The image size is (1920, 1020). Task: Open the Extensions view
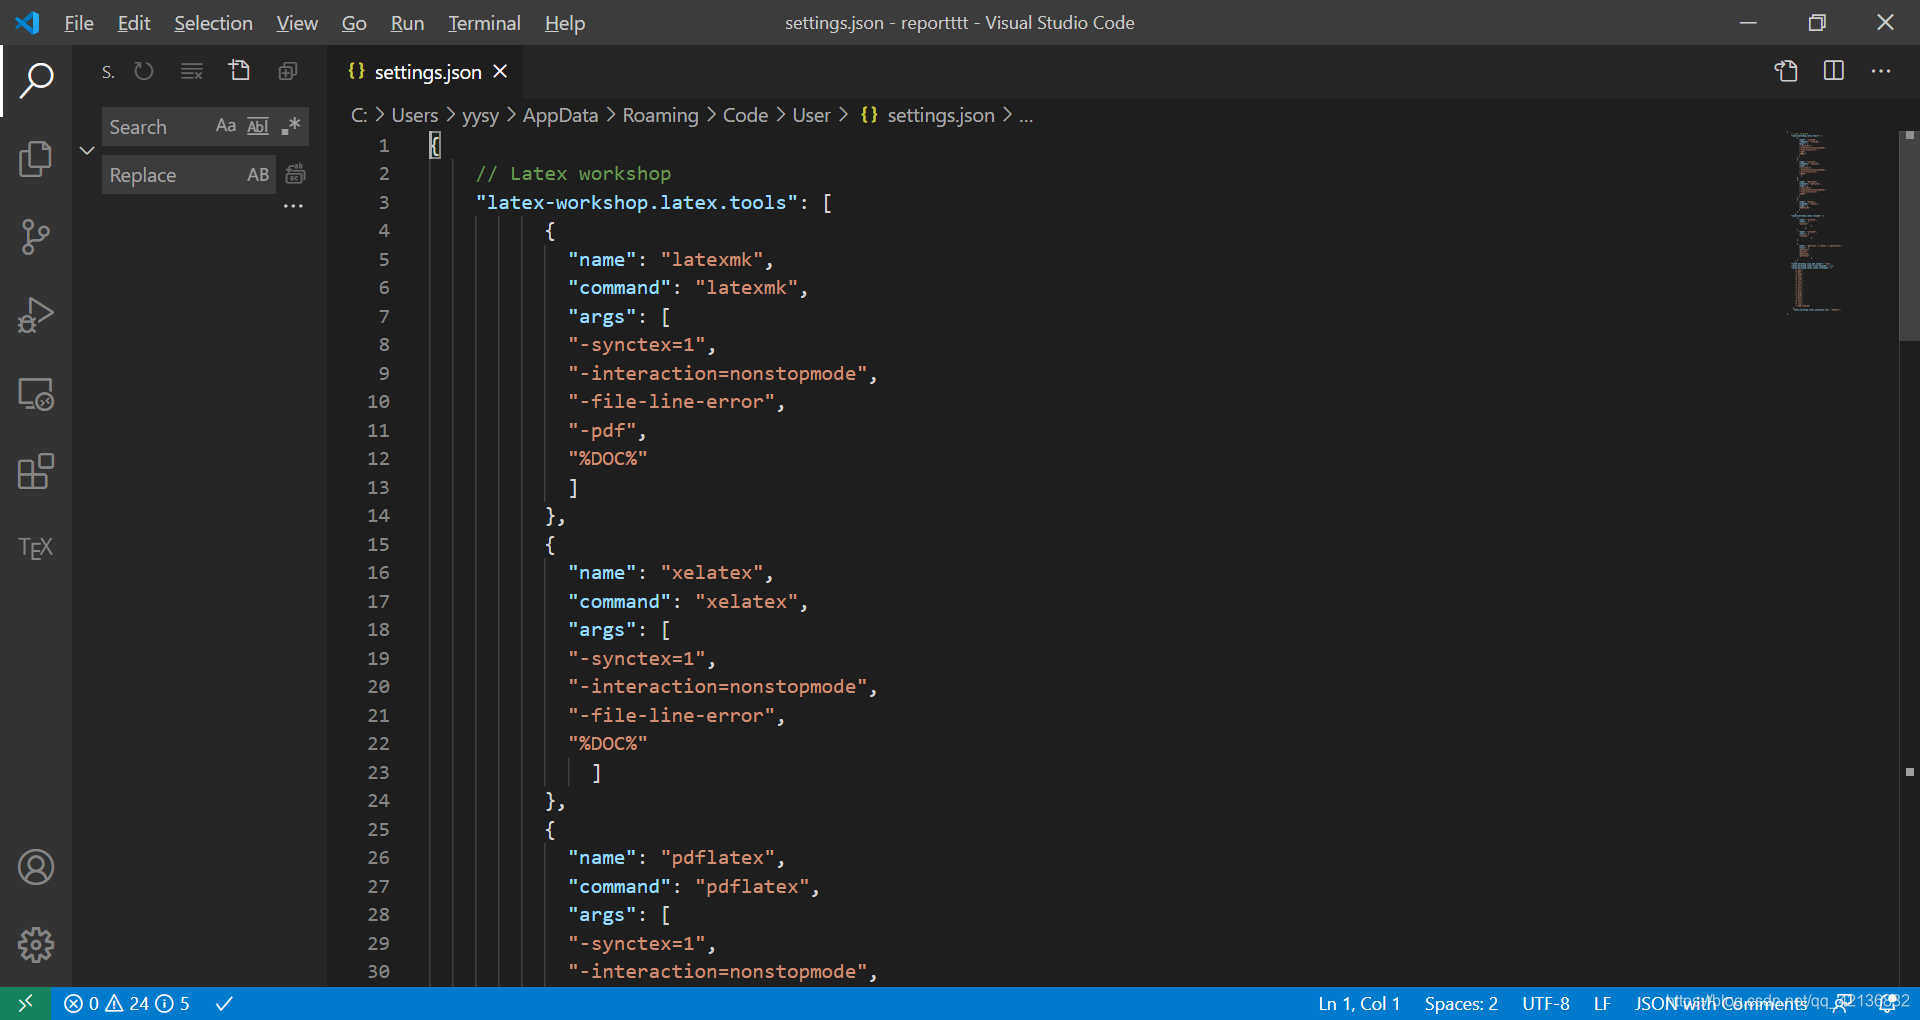pyautogui.click(x=36, y=471)
